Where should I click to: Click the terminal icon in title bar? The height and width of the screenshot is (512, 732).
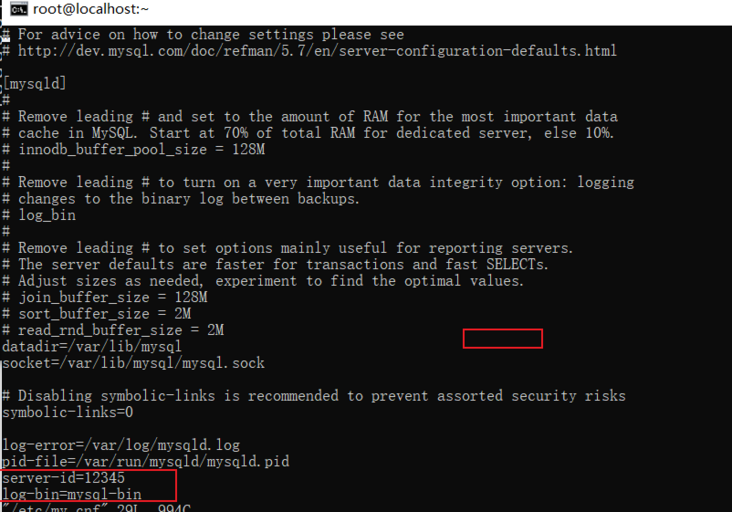pos(18,9)
